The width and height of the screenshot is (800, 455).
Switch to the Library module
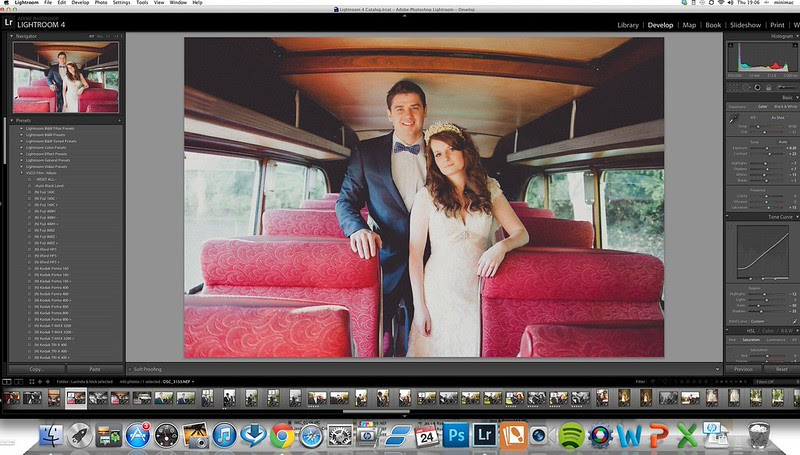coord(628,25)
